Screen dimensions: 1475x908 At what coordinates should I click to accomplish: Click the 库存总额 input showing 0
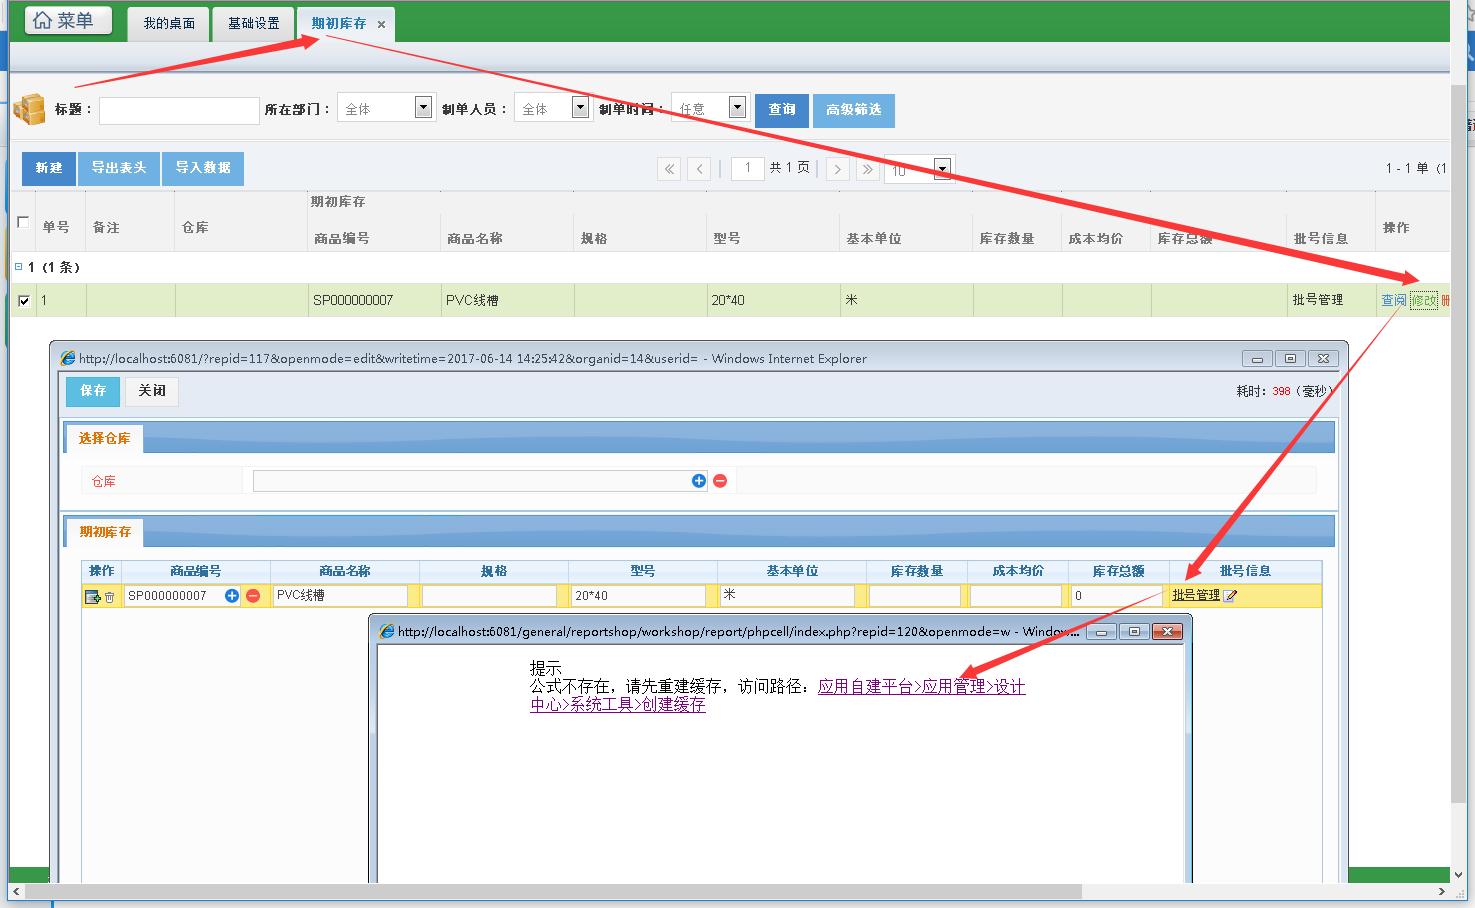[x=1116, y=595]
